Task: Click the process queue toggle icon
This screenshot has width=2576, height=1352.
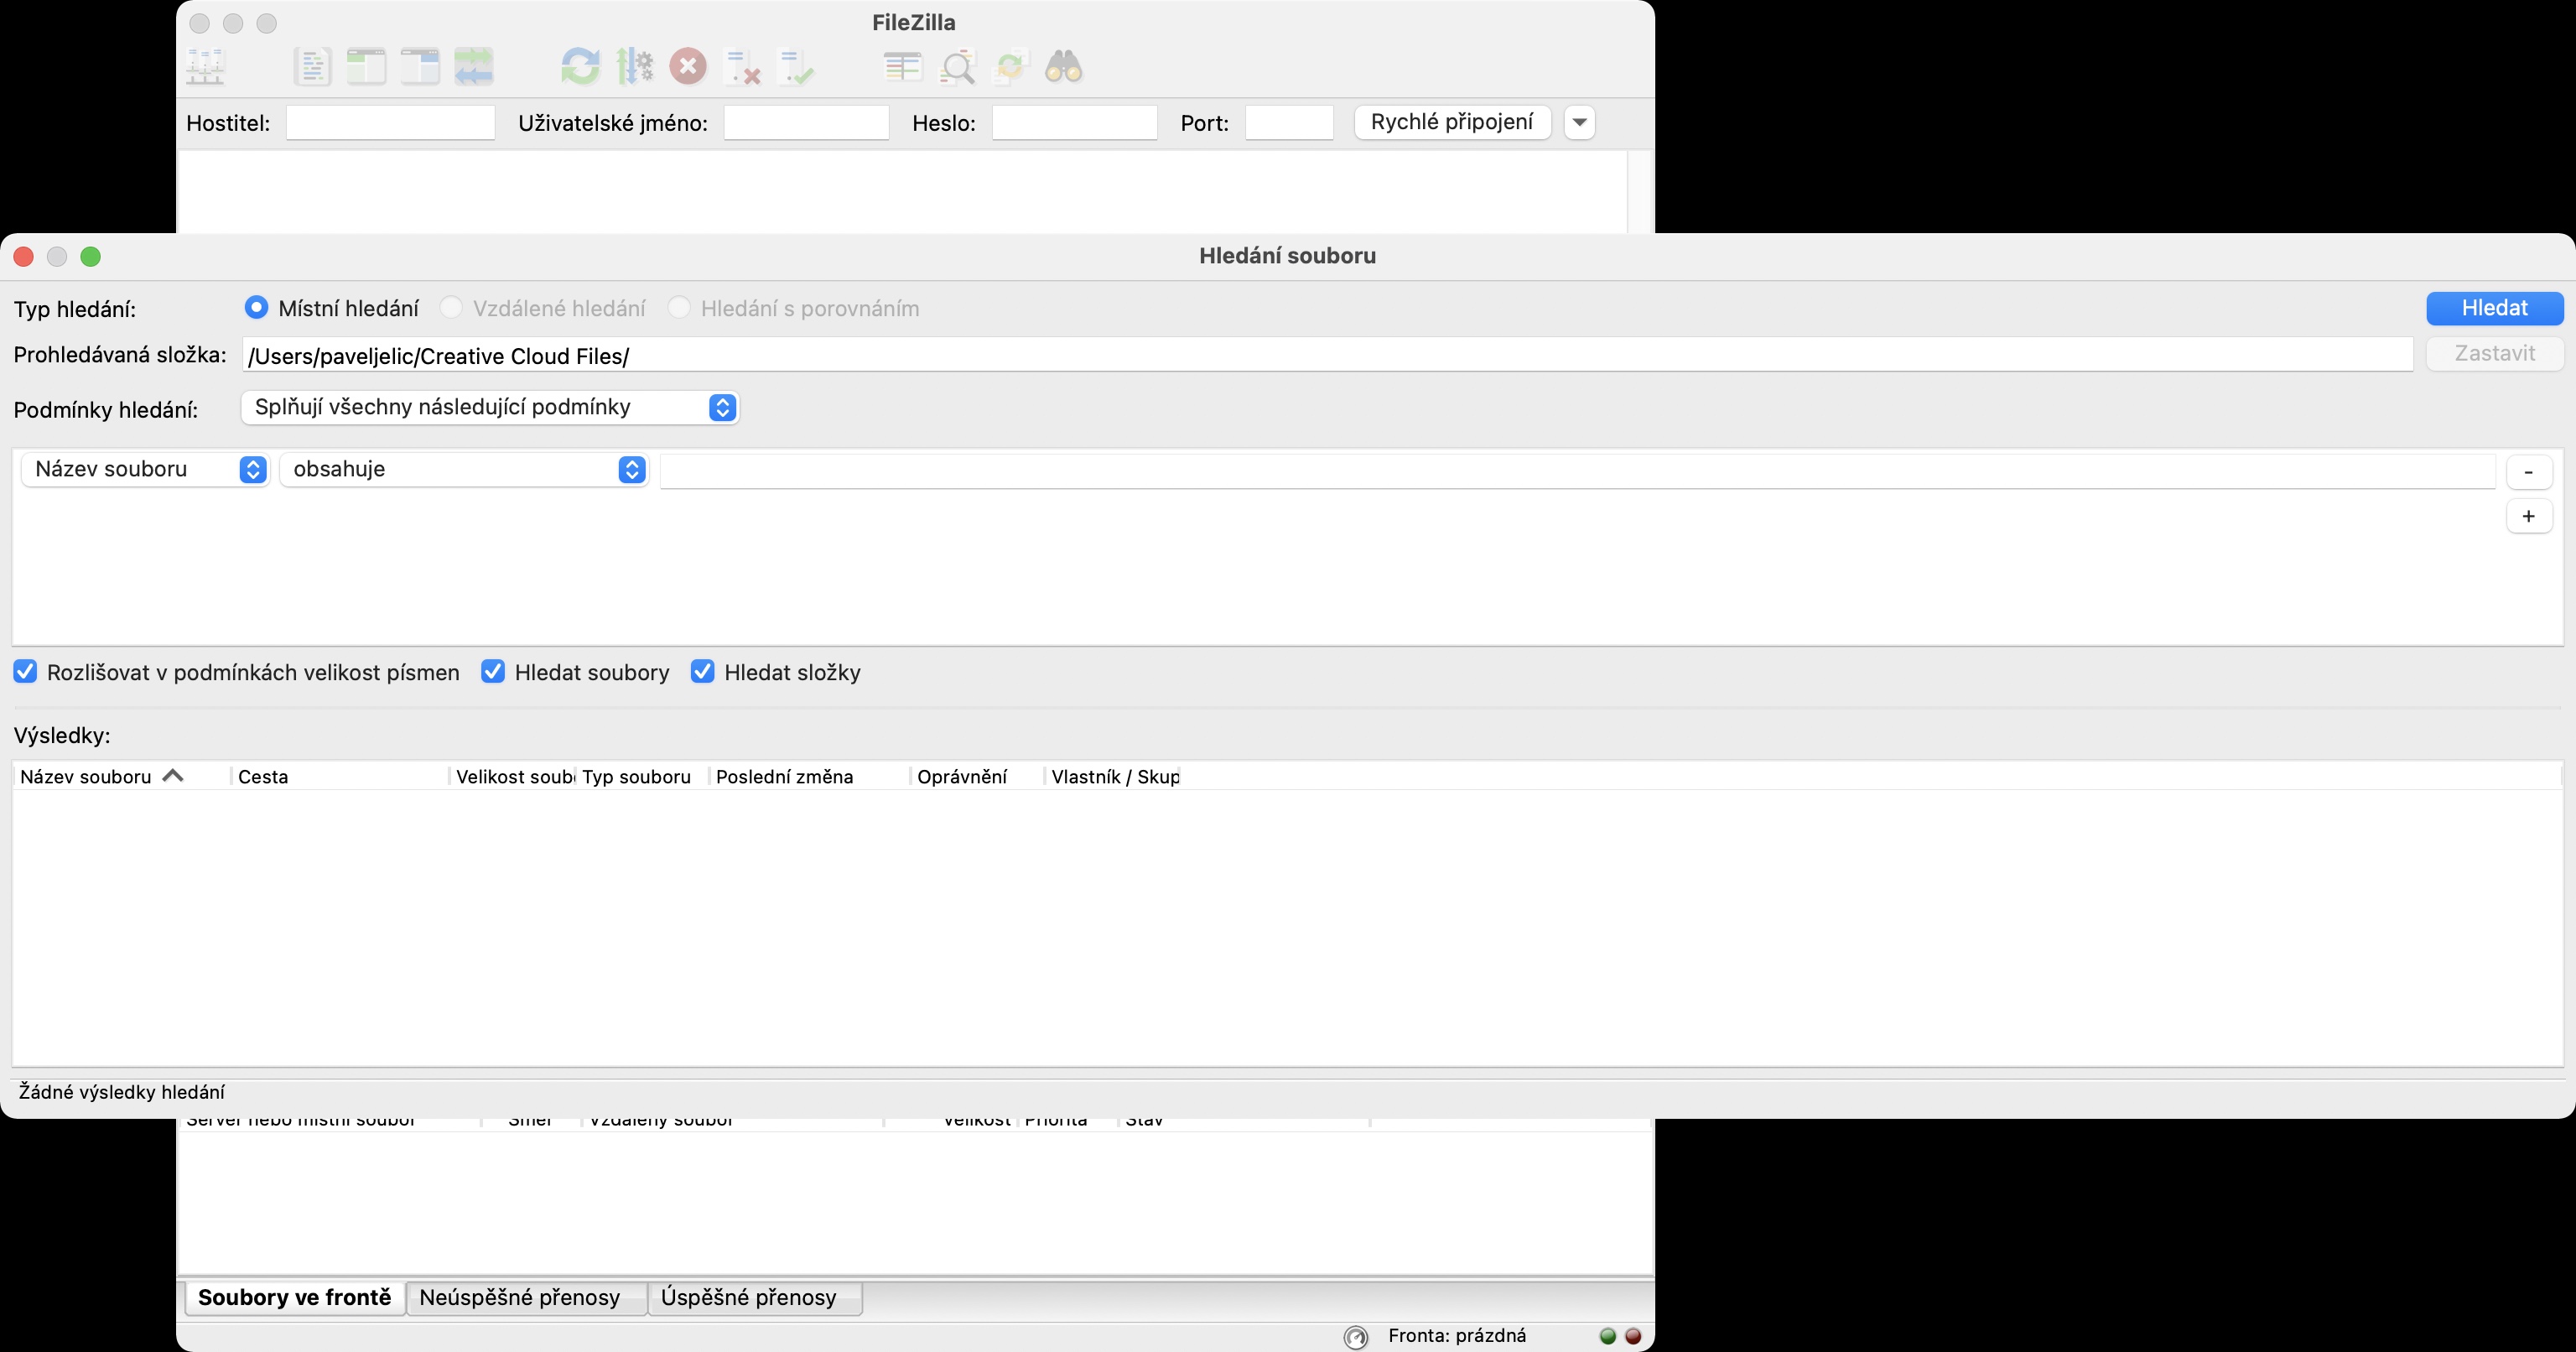Action: 634,67
